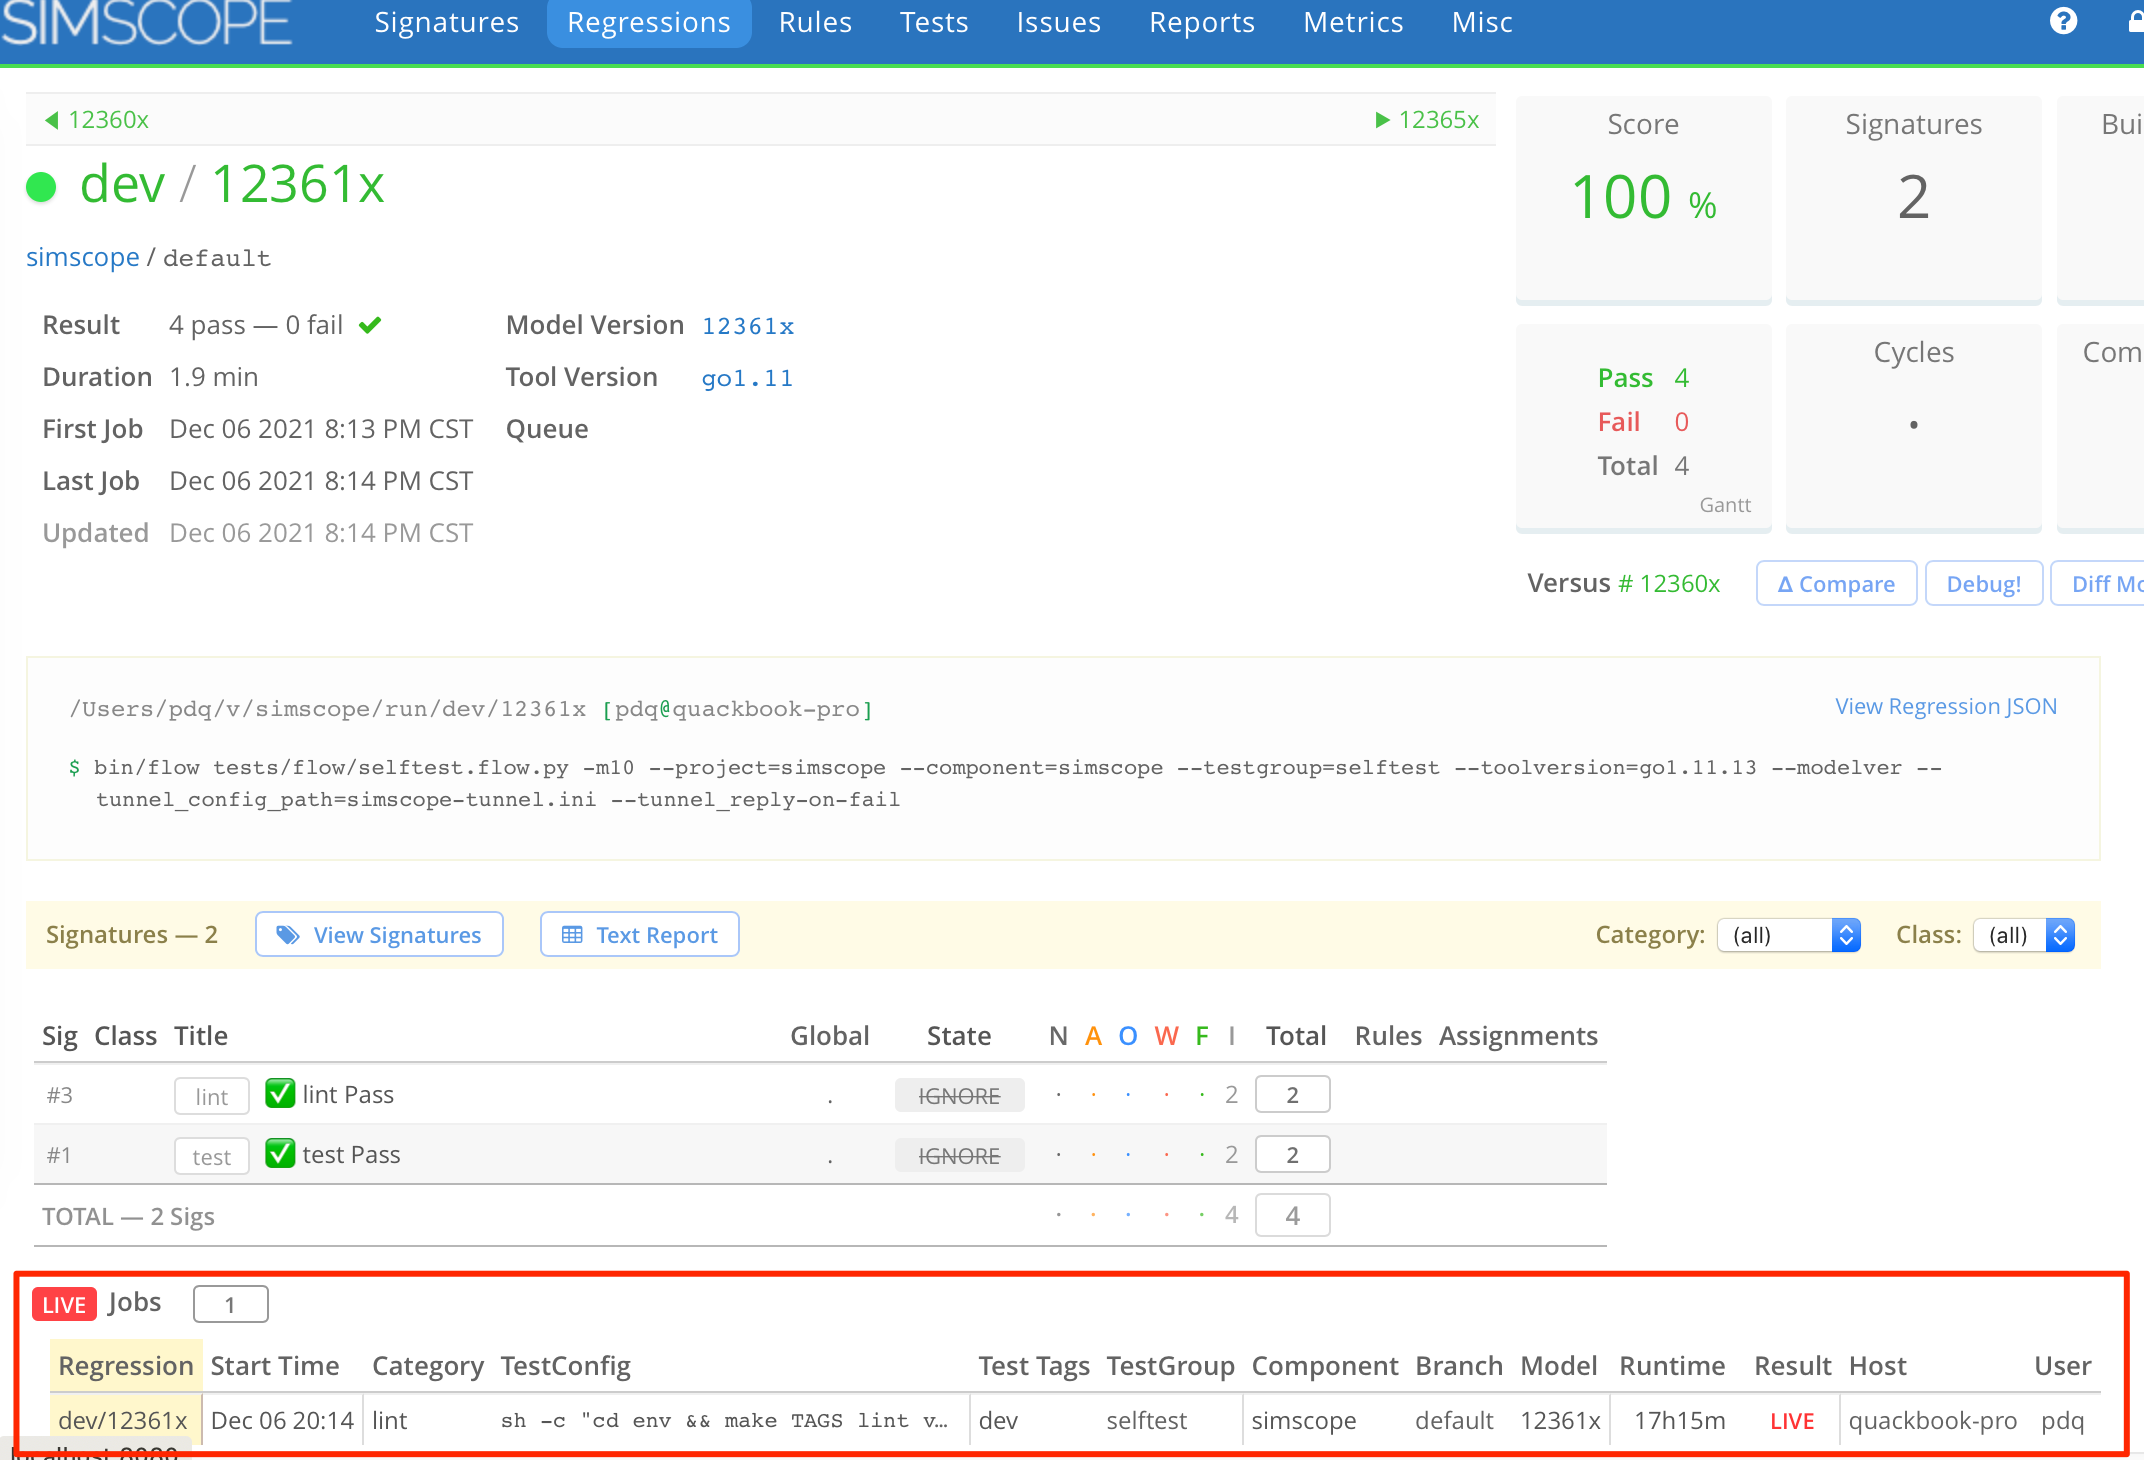
Task: Click the Score 100 % card
Action: [1643, 199]
